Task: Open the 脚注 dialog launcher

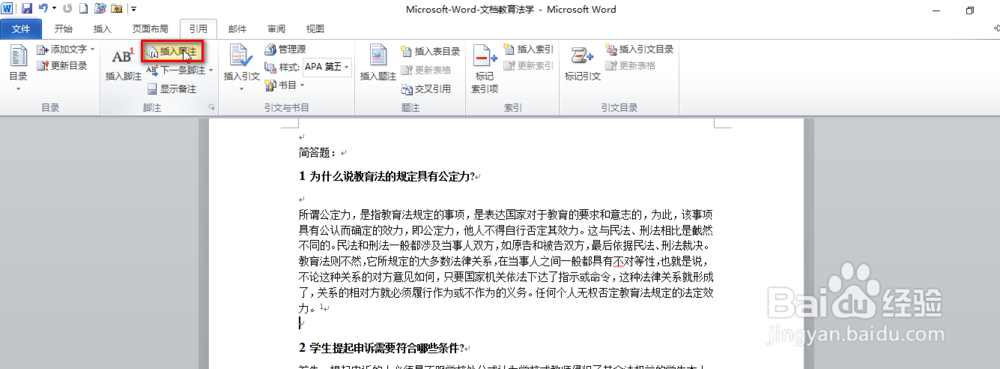Action: [211, 108]
